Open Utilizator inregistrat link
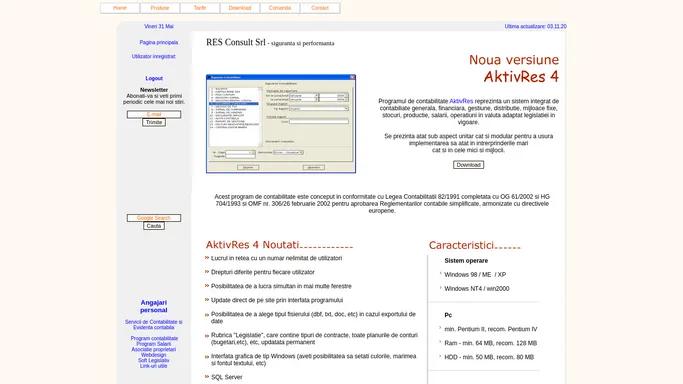This screenshot has width=683, height=384. [154, 57]
